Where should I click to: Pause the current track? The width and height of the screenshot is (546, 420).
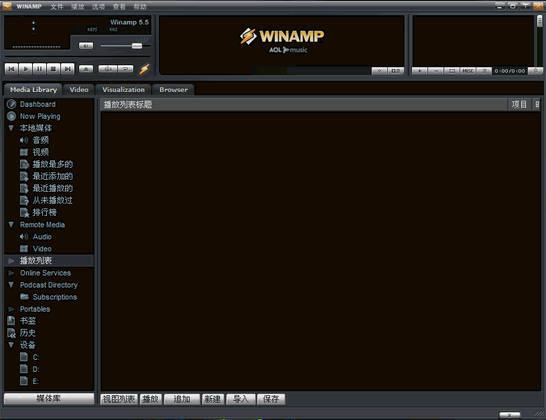39,69
